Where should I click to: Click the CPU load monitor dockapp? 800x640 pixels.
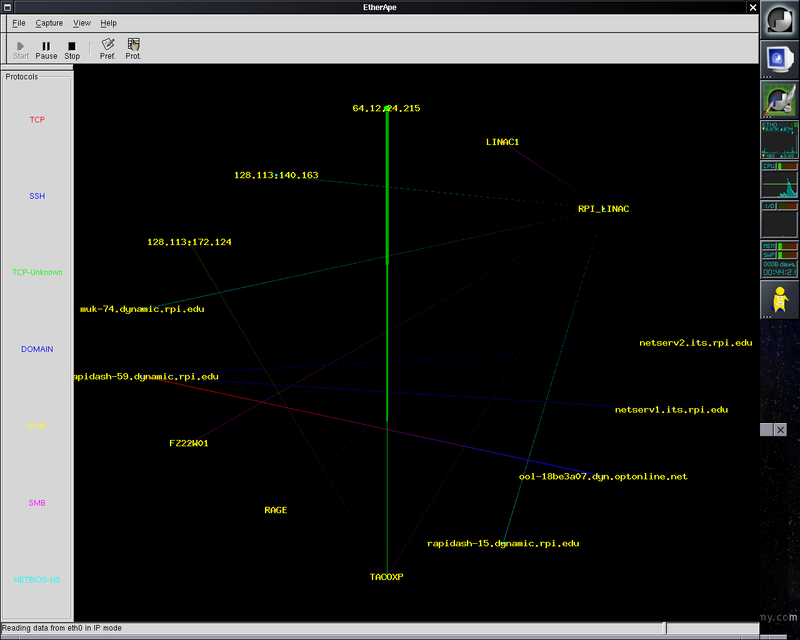(x=780, y=180)
